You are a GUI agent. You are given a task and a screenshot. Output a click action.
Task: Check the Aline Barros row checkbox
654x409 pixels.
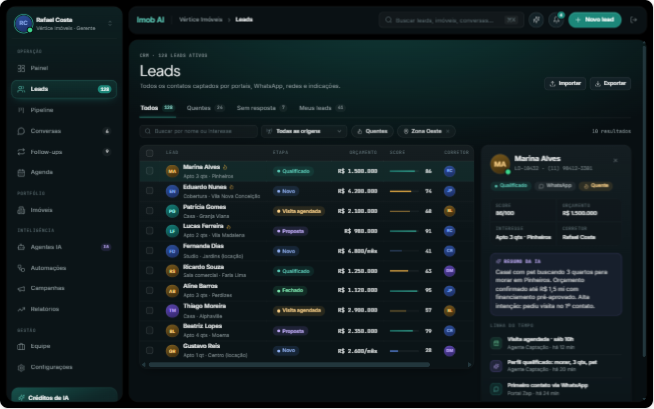(x=149, y=290)
